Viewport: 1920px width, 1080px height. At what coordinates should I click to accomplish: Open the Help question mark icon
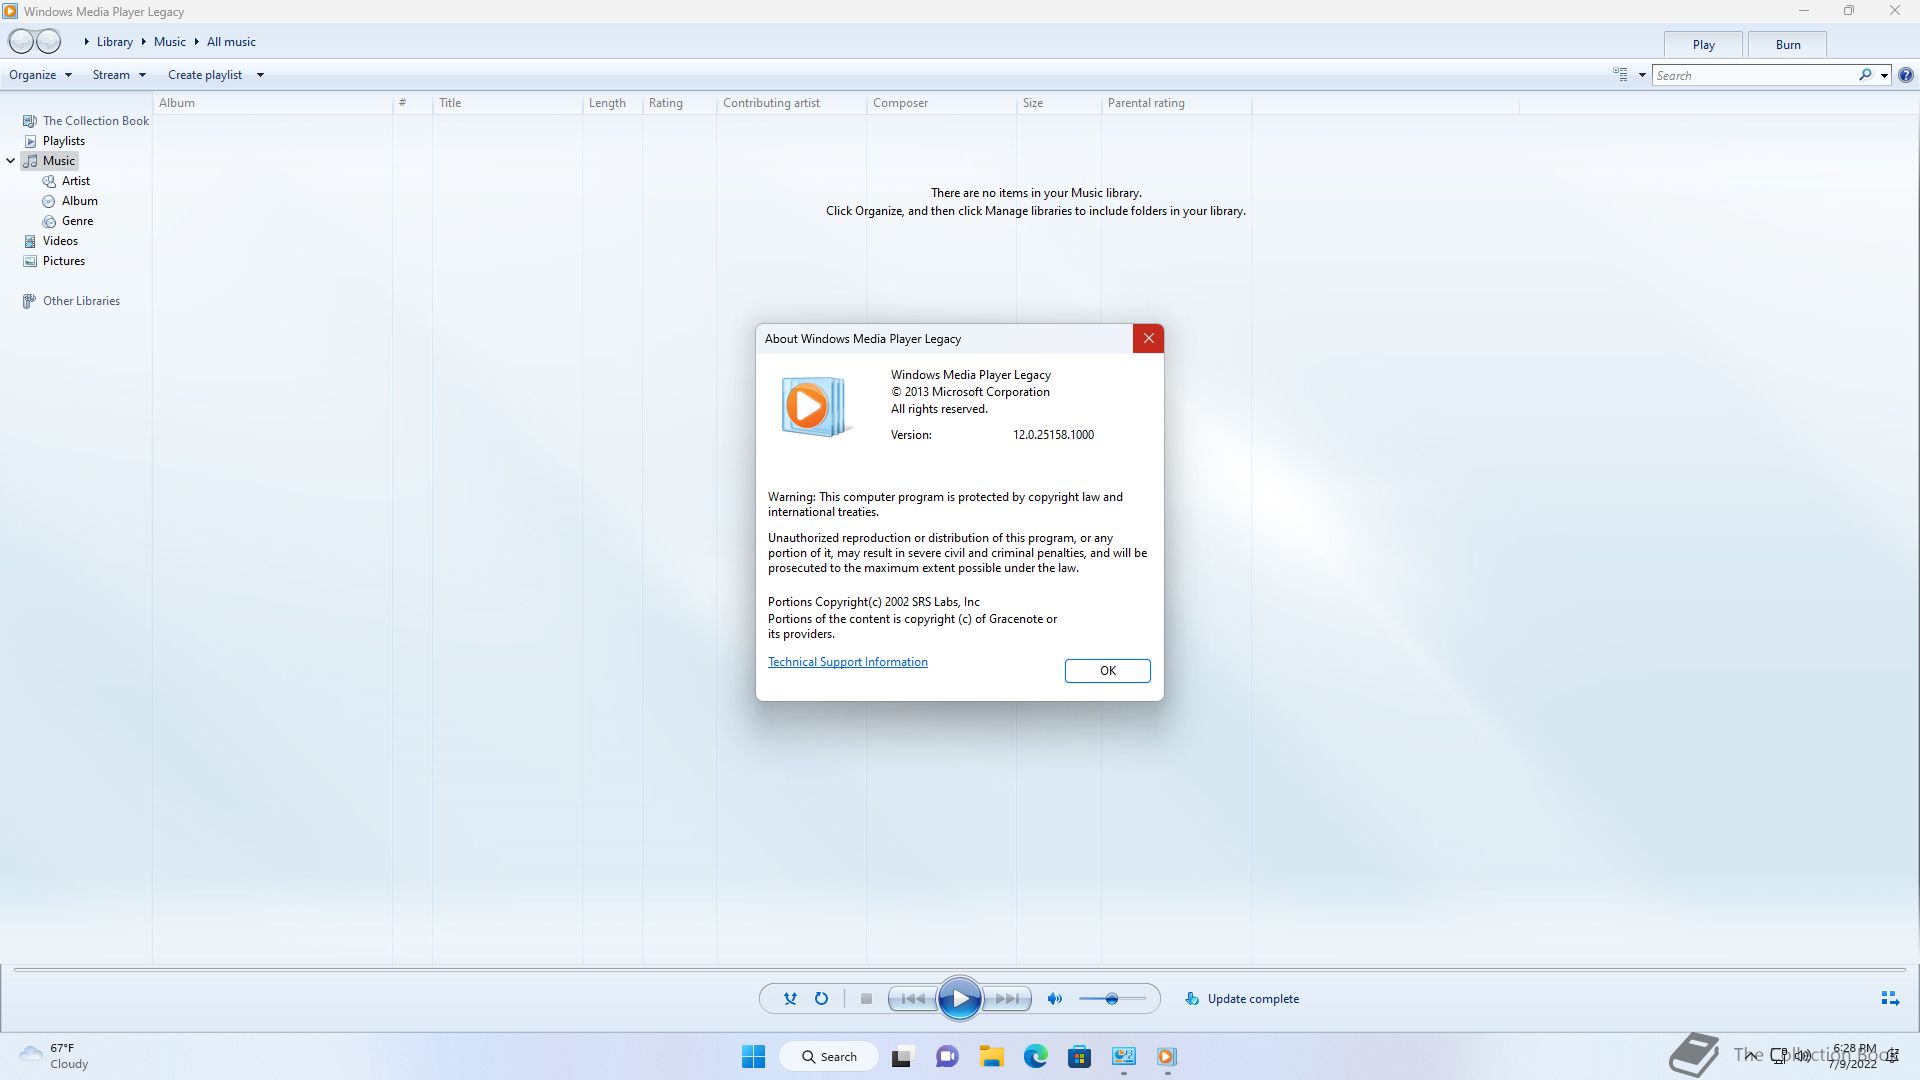click(1906, 75)
